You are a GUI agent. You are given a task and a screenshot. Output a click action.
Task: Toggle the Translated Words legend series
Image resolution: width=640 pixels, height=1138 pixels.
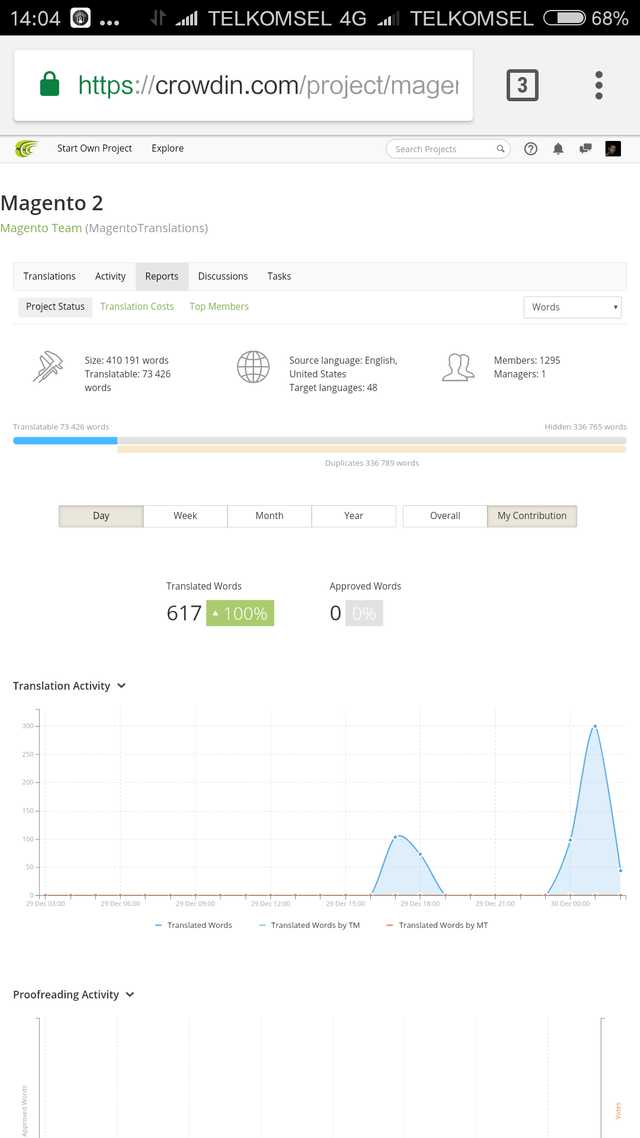point(194,925)
